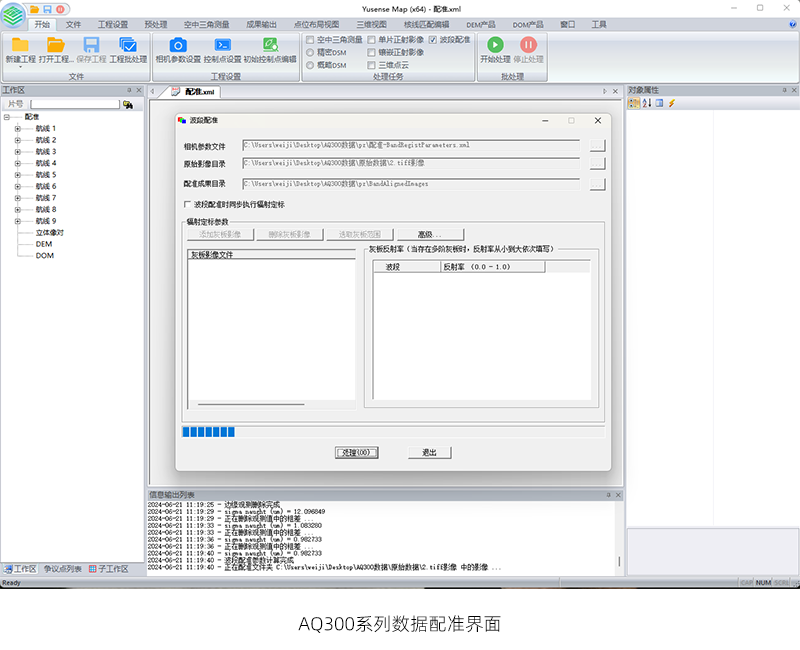Select the 精密DSM radio button
Image resolution: width=800 pixels, height=650 pixels.
click(x=310, y=52)
